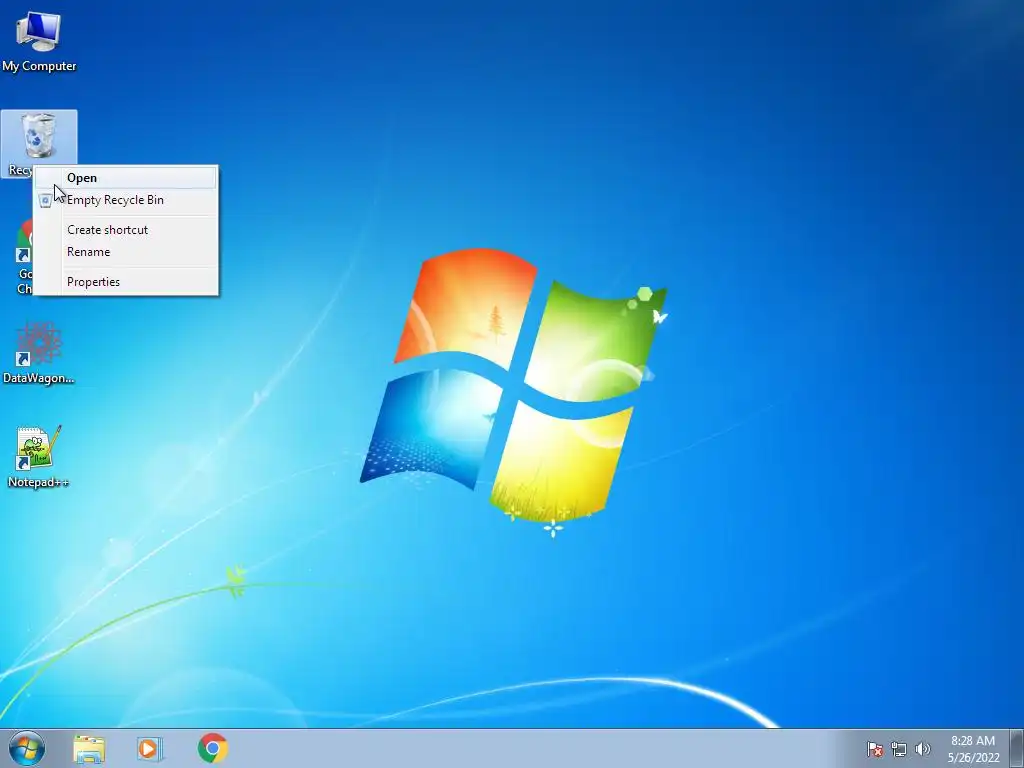1024x768 pixels.
Task: Open the volume speaker tray icon
Action: pyautogui.click(x=923, y=749)
